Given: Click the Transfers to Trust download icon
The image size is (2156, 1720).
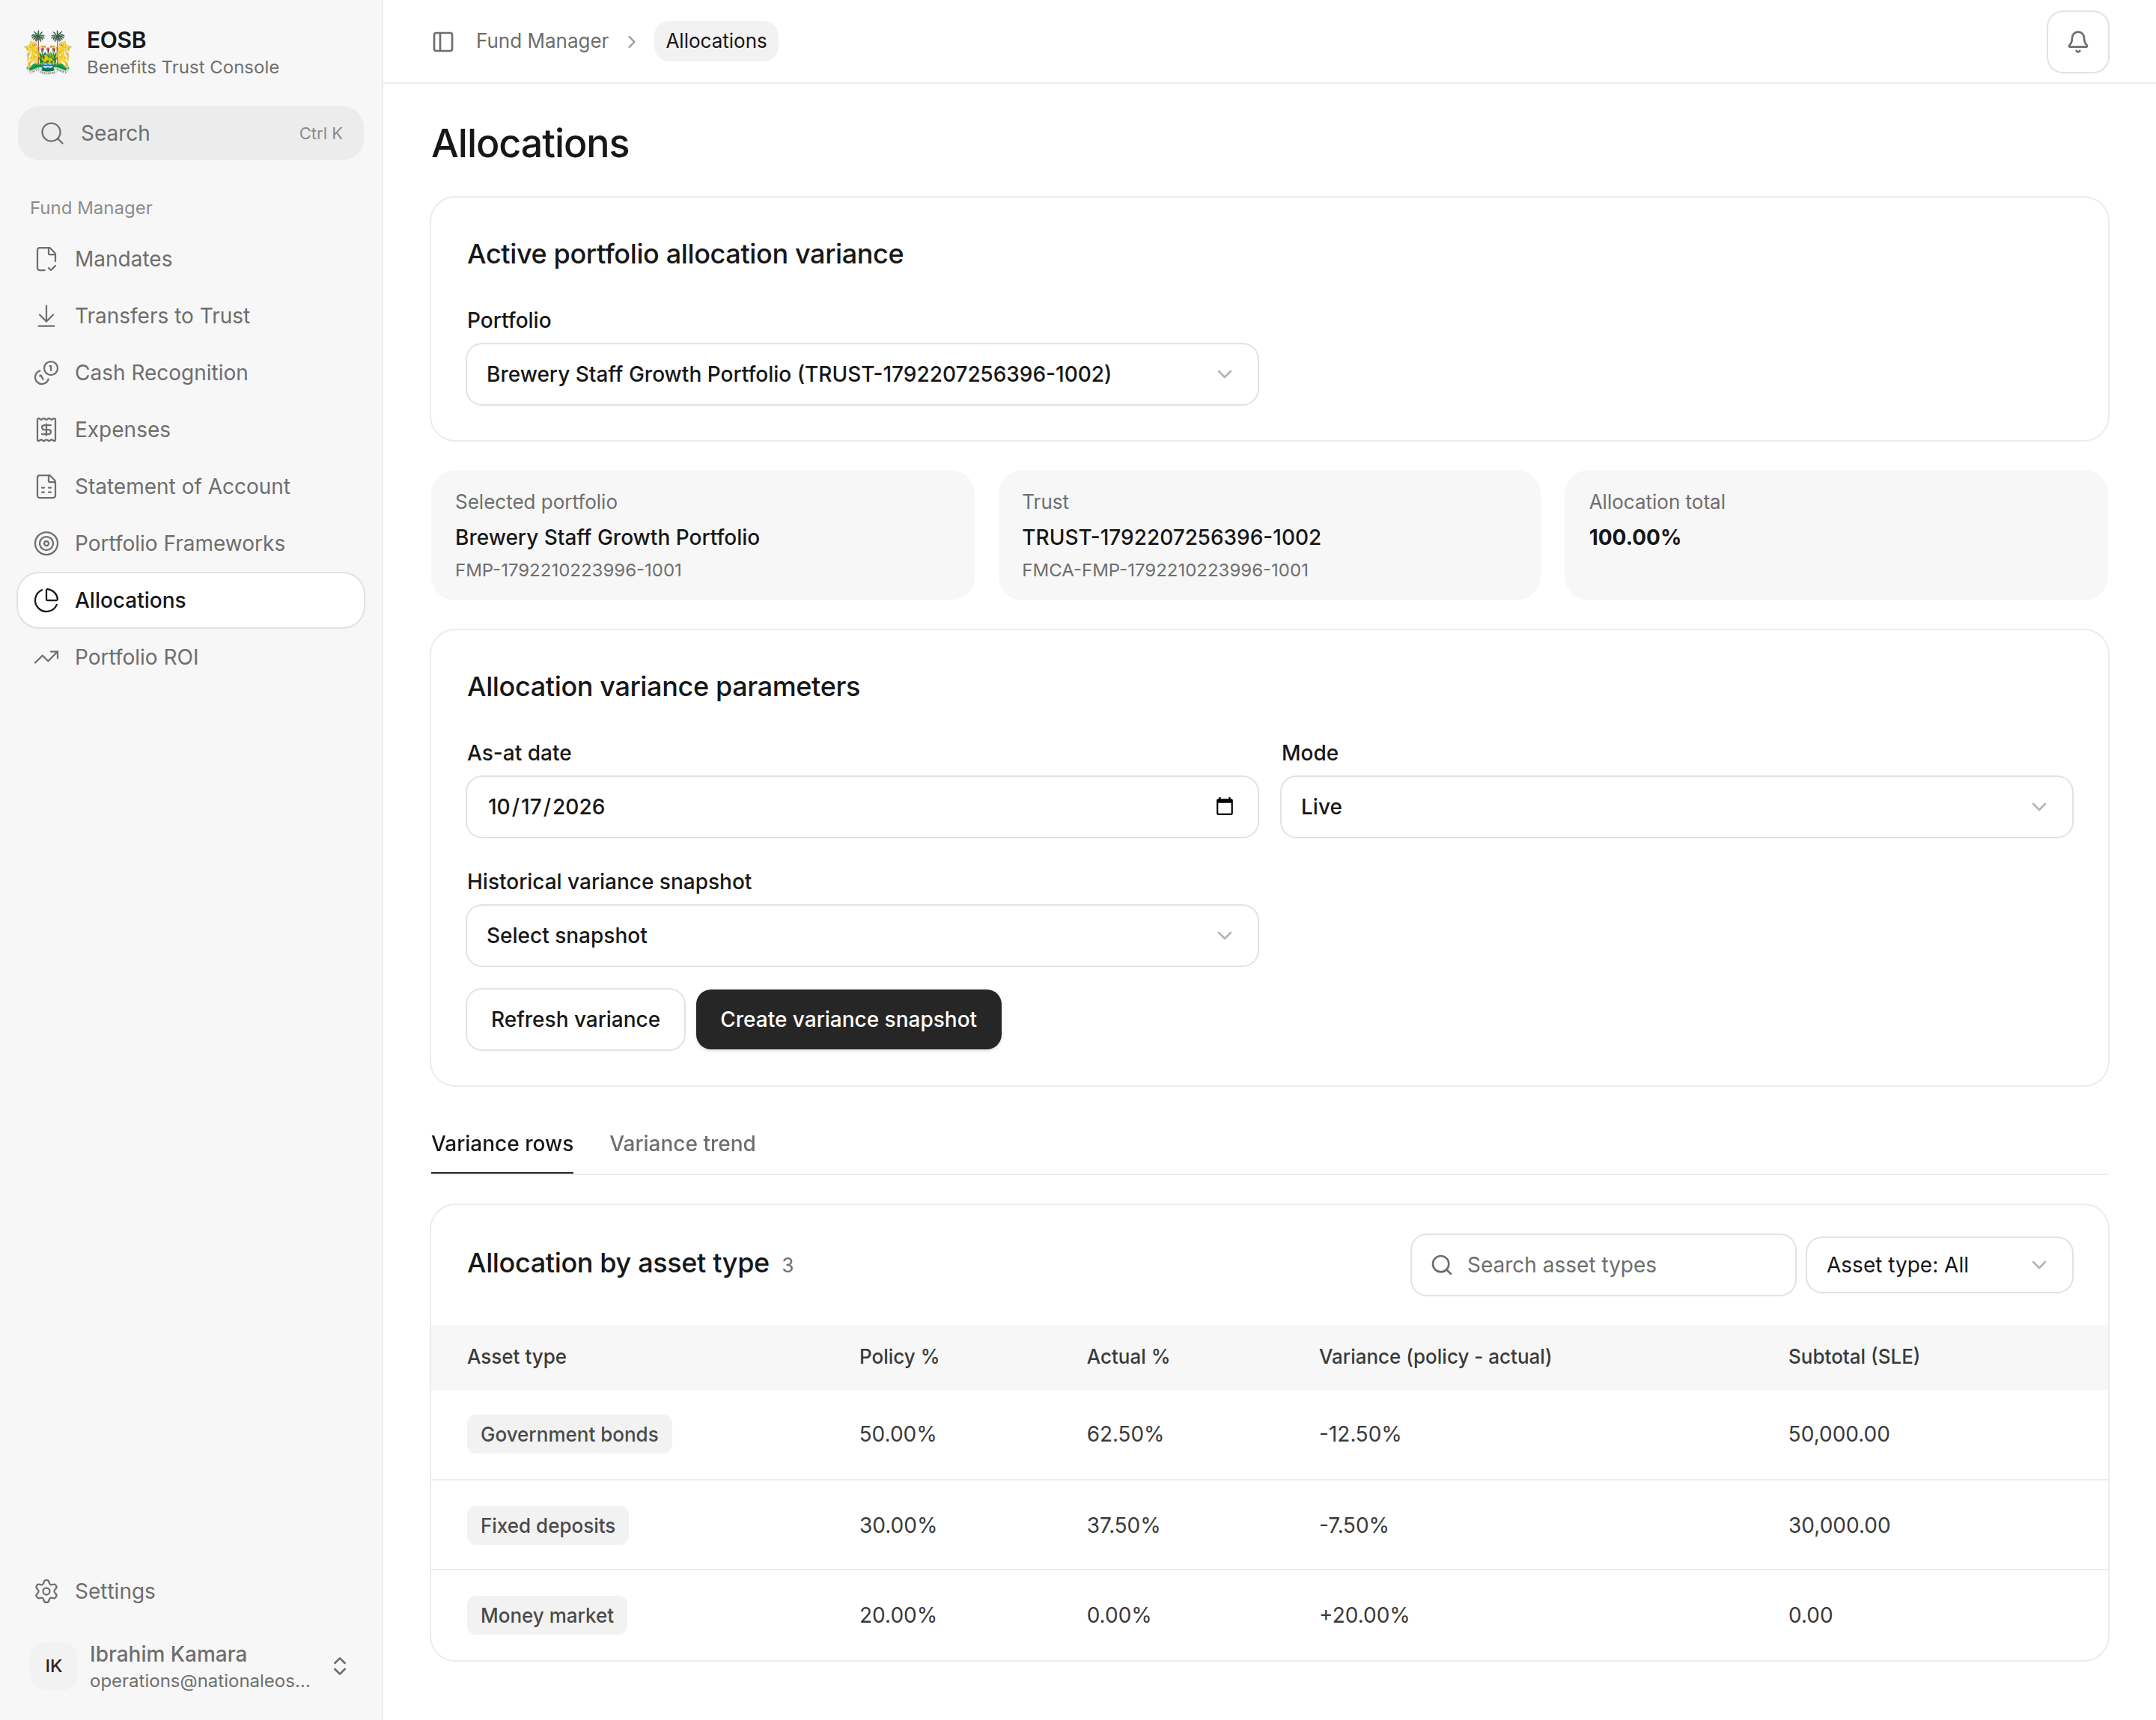Looking at the screenshot, I should pyautogui.click(x=46, y=316).
